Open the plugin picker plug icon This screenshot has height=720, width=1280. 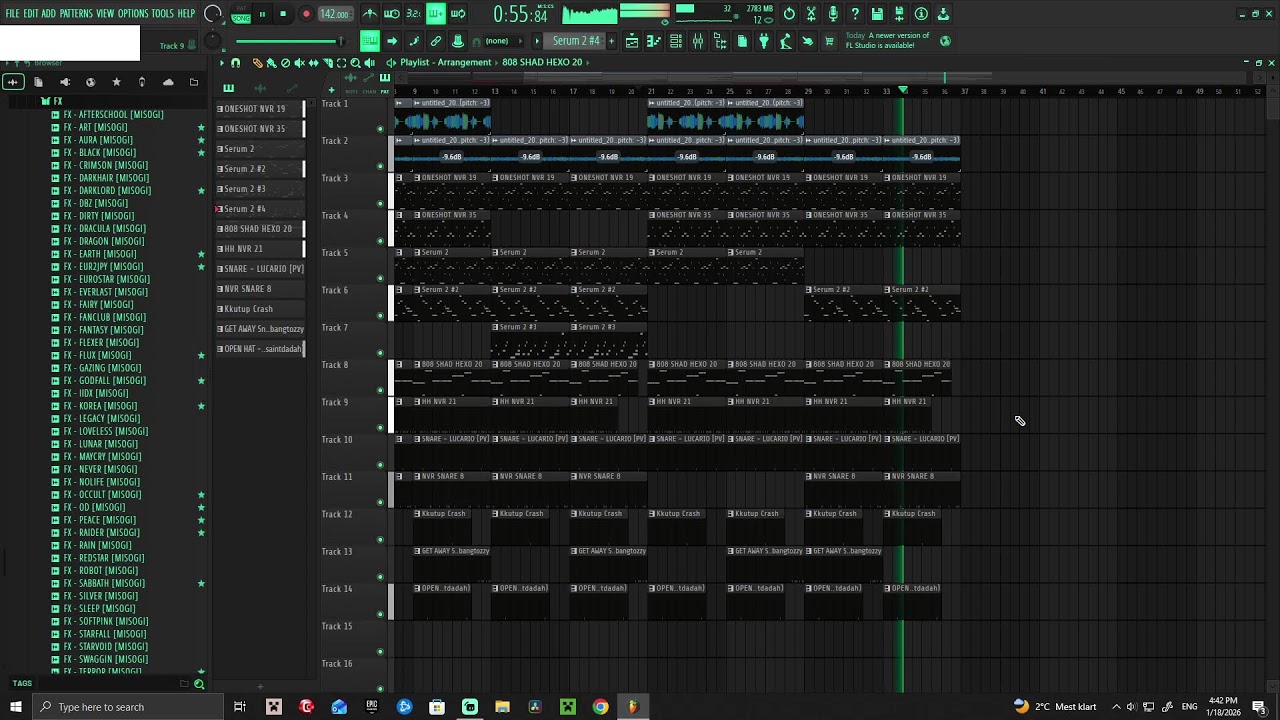764,41
